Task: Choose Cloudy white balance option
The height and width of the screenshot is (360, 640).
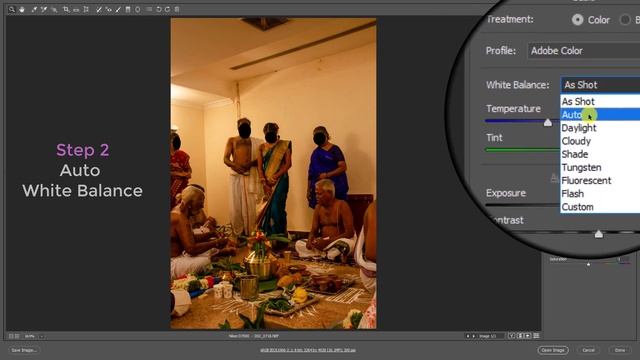Action: (600, 141)
